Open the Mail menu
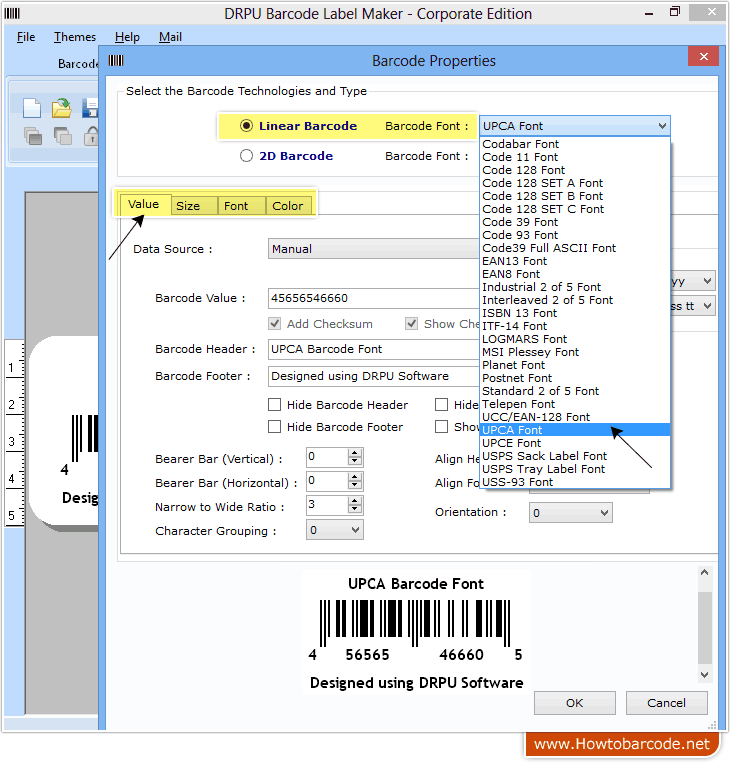Viewport: 730px width, 763px height. pos(170,37)
